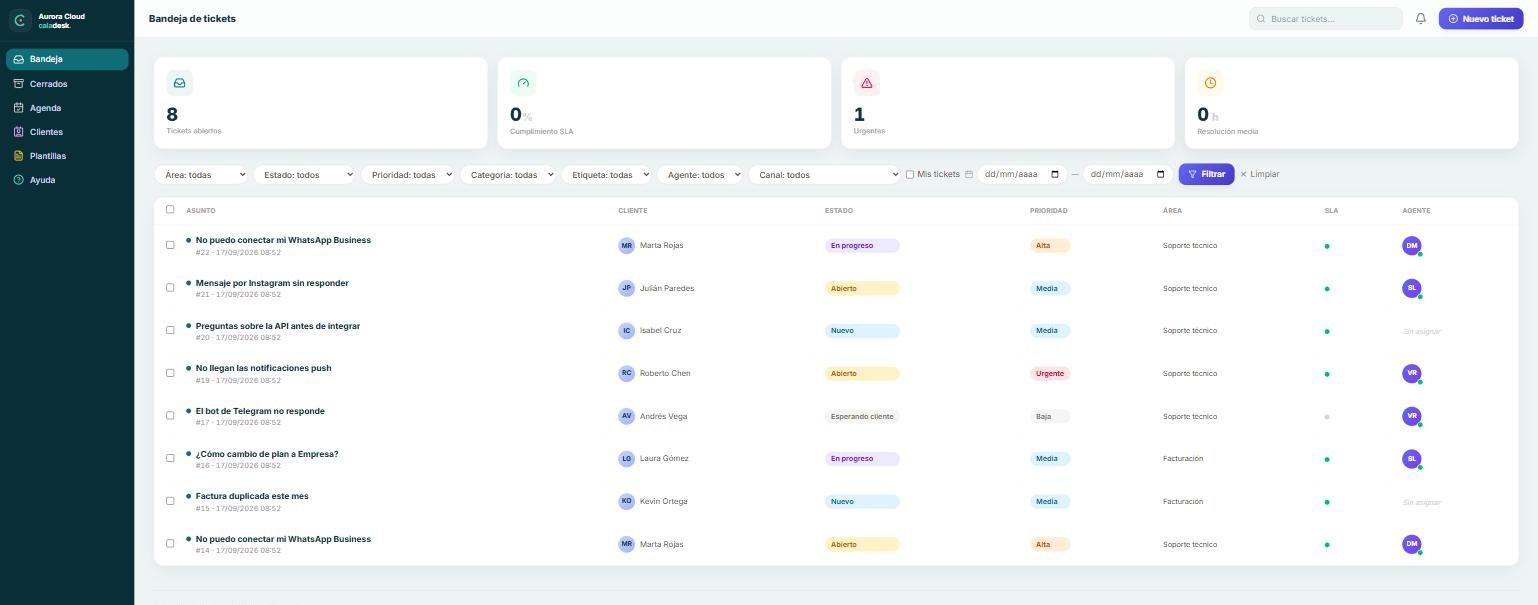
Task: Open Ayuda from the sidebar
Action: coord(67,180)
